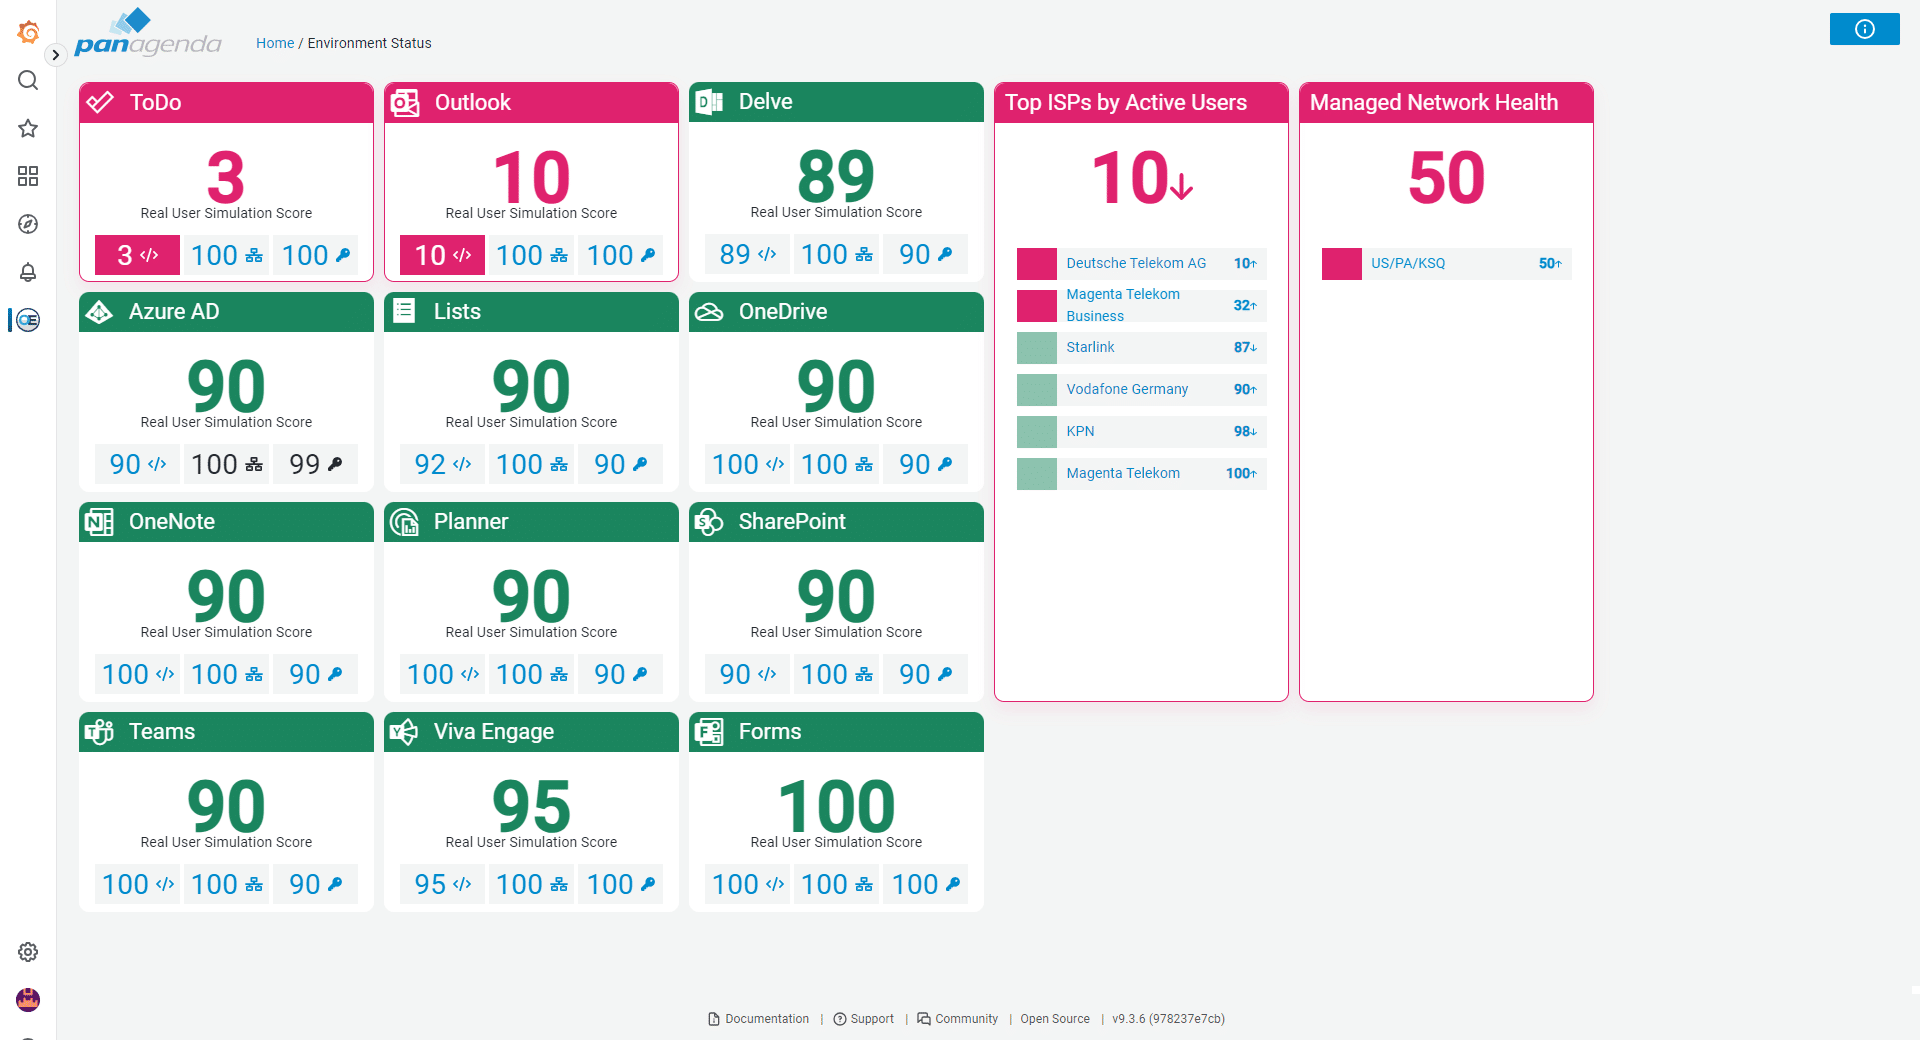Click the blue info button
This screenshot has width=1920, height=1040.
tap(1864, 29)
